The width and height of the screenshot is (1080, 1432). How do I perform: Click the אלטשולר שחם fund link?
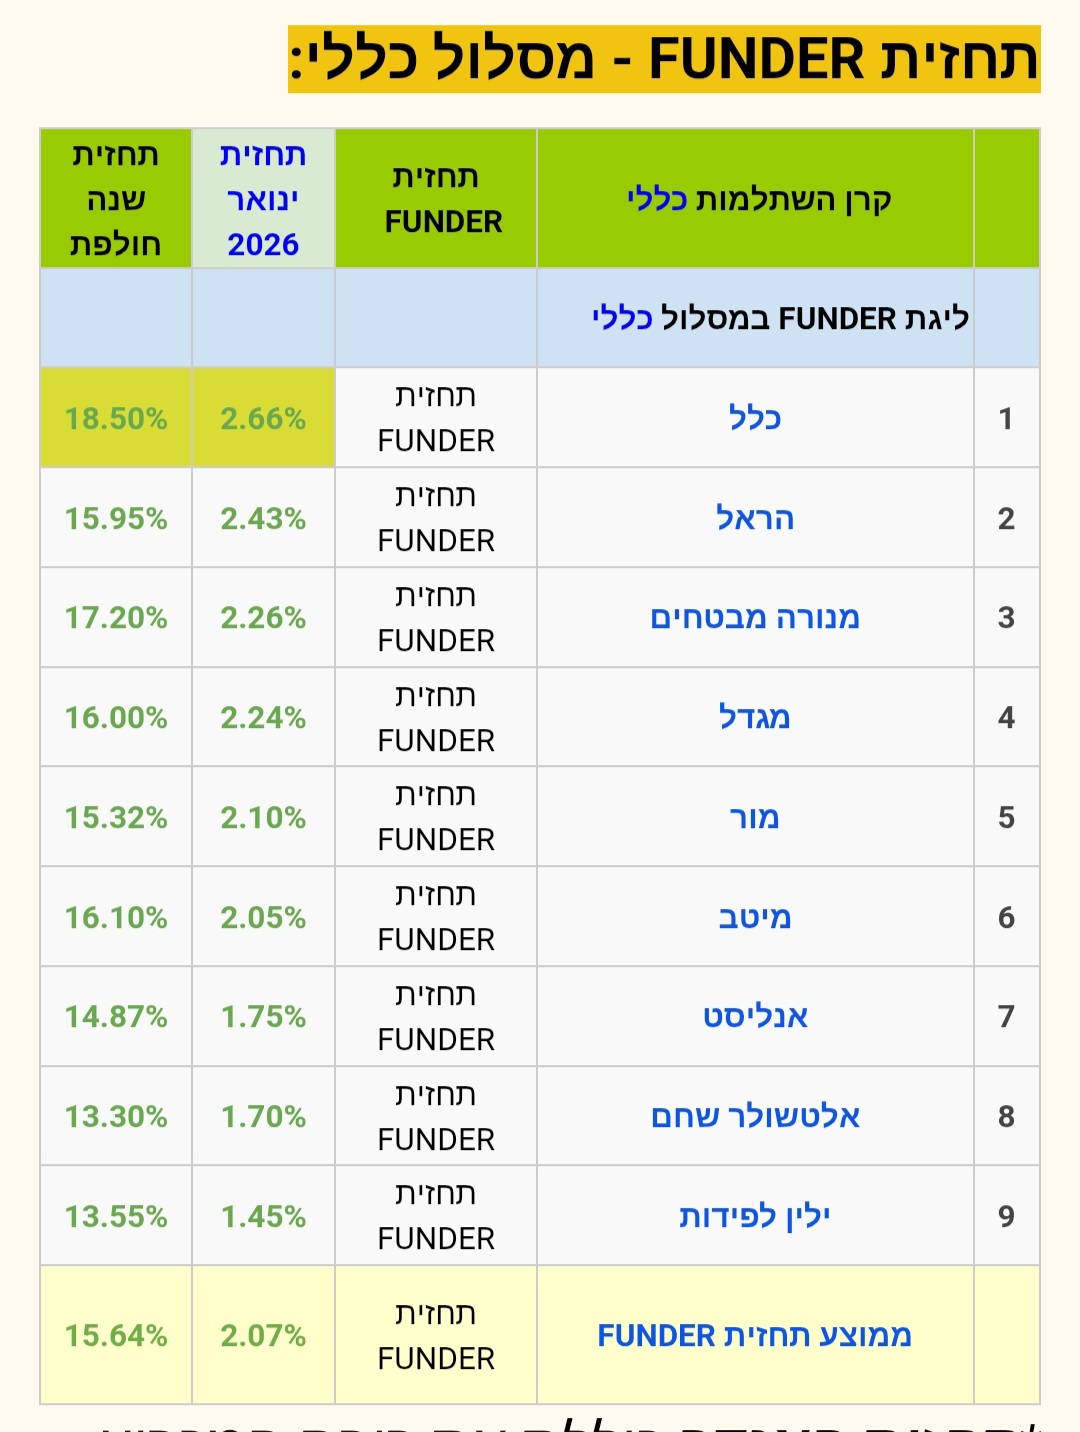coord(755,1116)
